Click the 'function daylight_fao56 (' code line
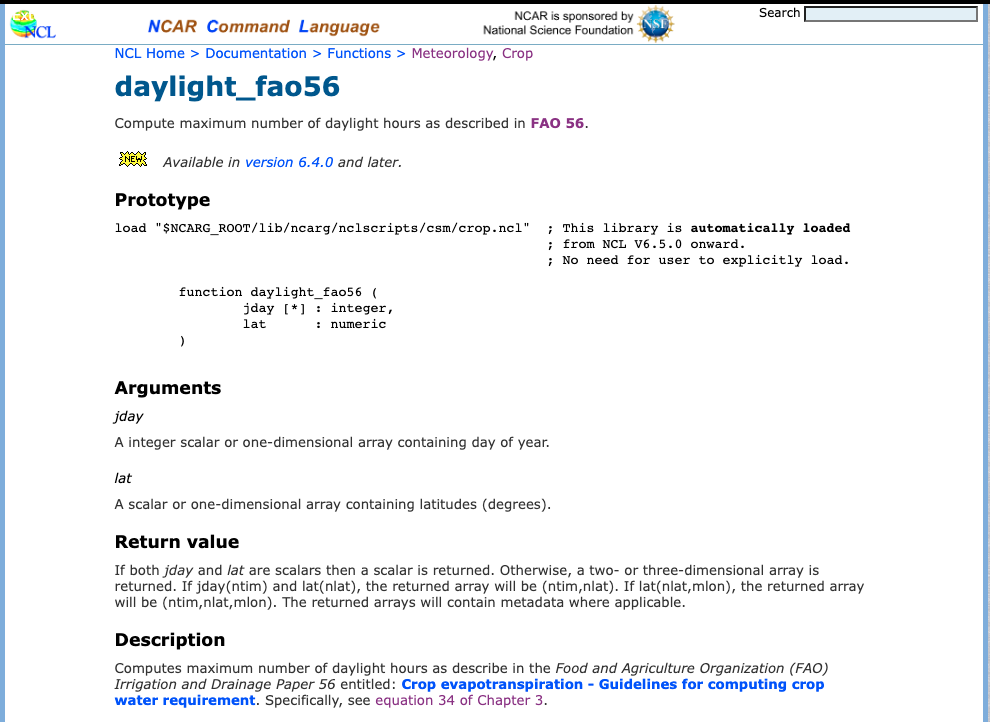The height and width of the screenshot is (722, 990). [x=278, y=292]
